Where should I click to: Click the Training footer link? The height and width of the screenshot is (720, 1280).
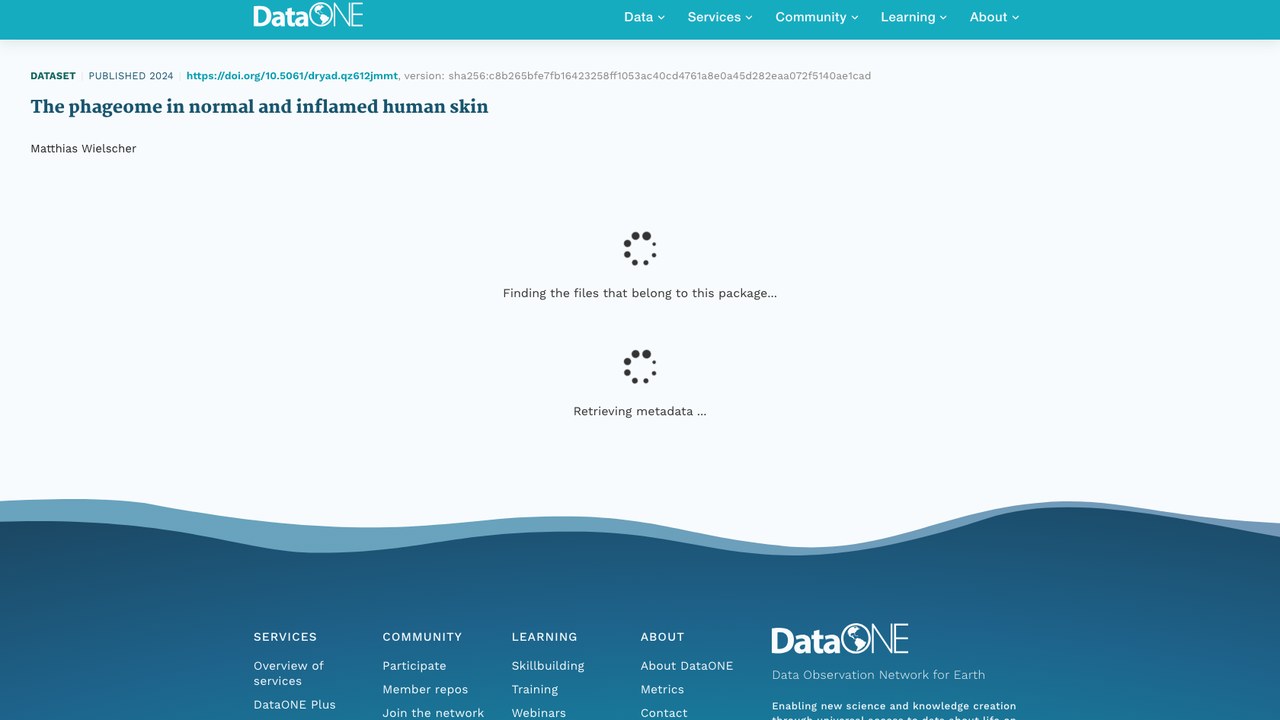click(535, 689)
